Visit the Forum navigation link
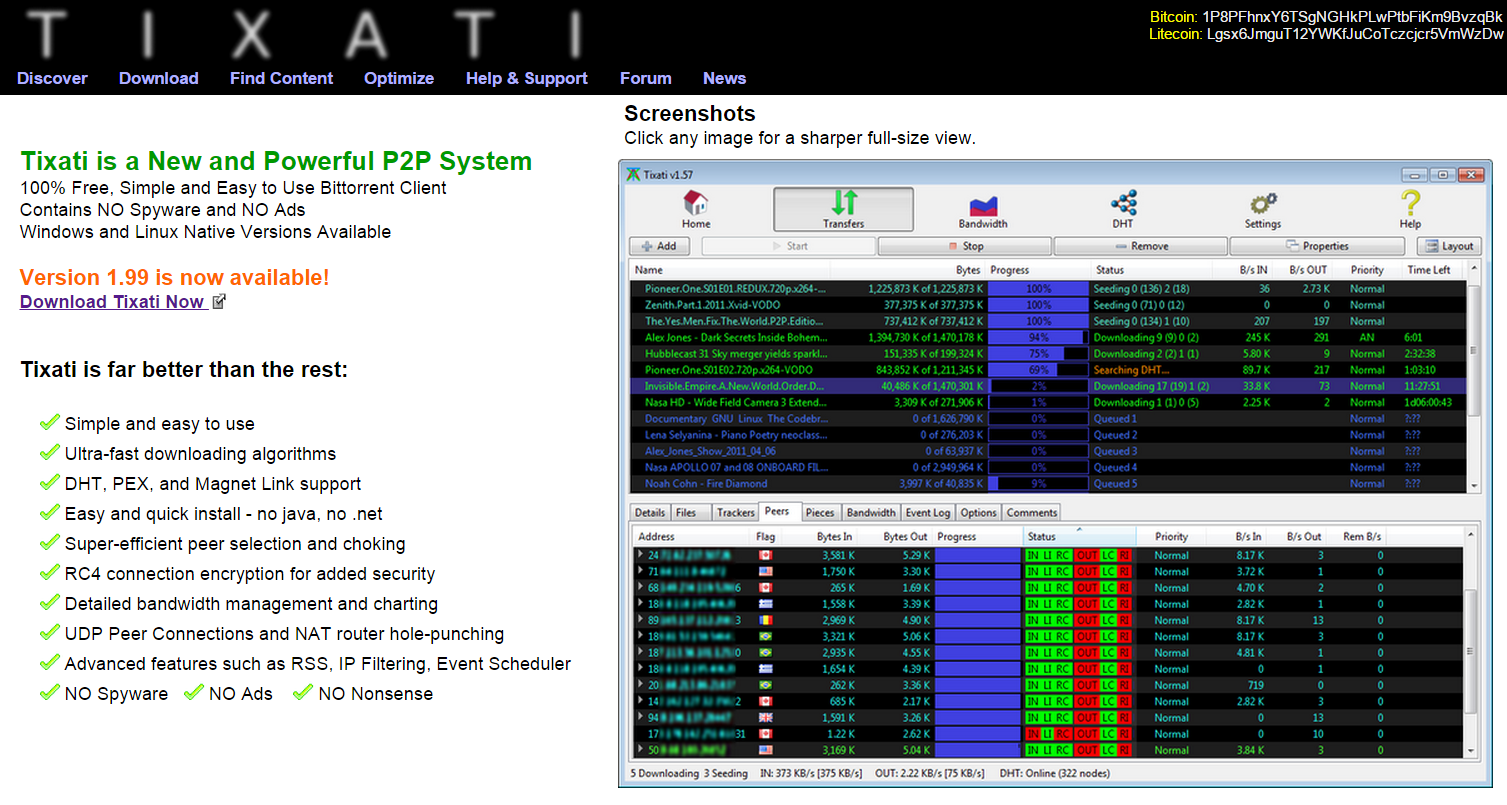 pos(646,78)
